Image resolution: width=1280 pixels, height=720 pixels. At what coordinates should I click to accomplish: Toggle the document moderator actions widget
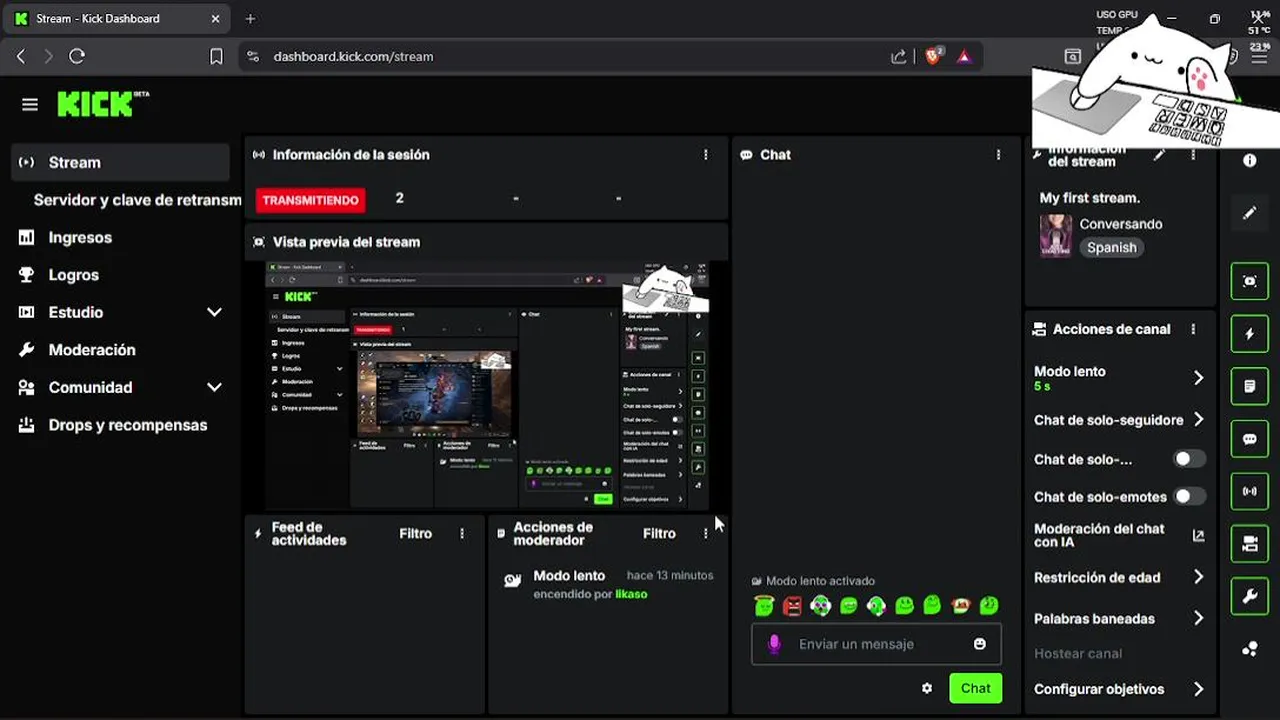click(1249, 386)
